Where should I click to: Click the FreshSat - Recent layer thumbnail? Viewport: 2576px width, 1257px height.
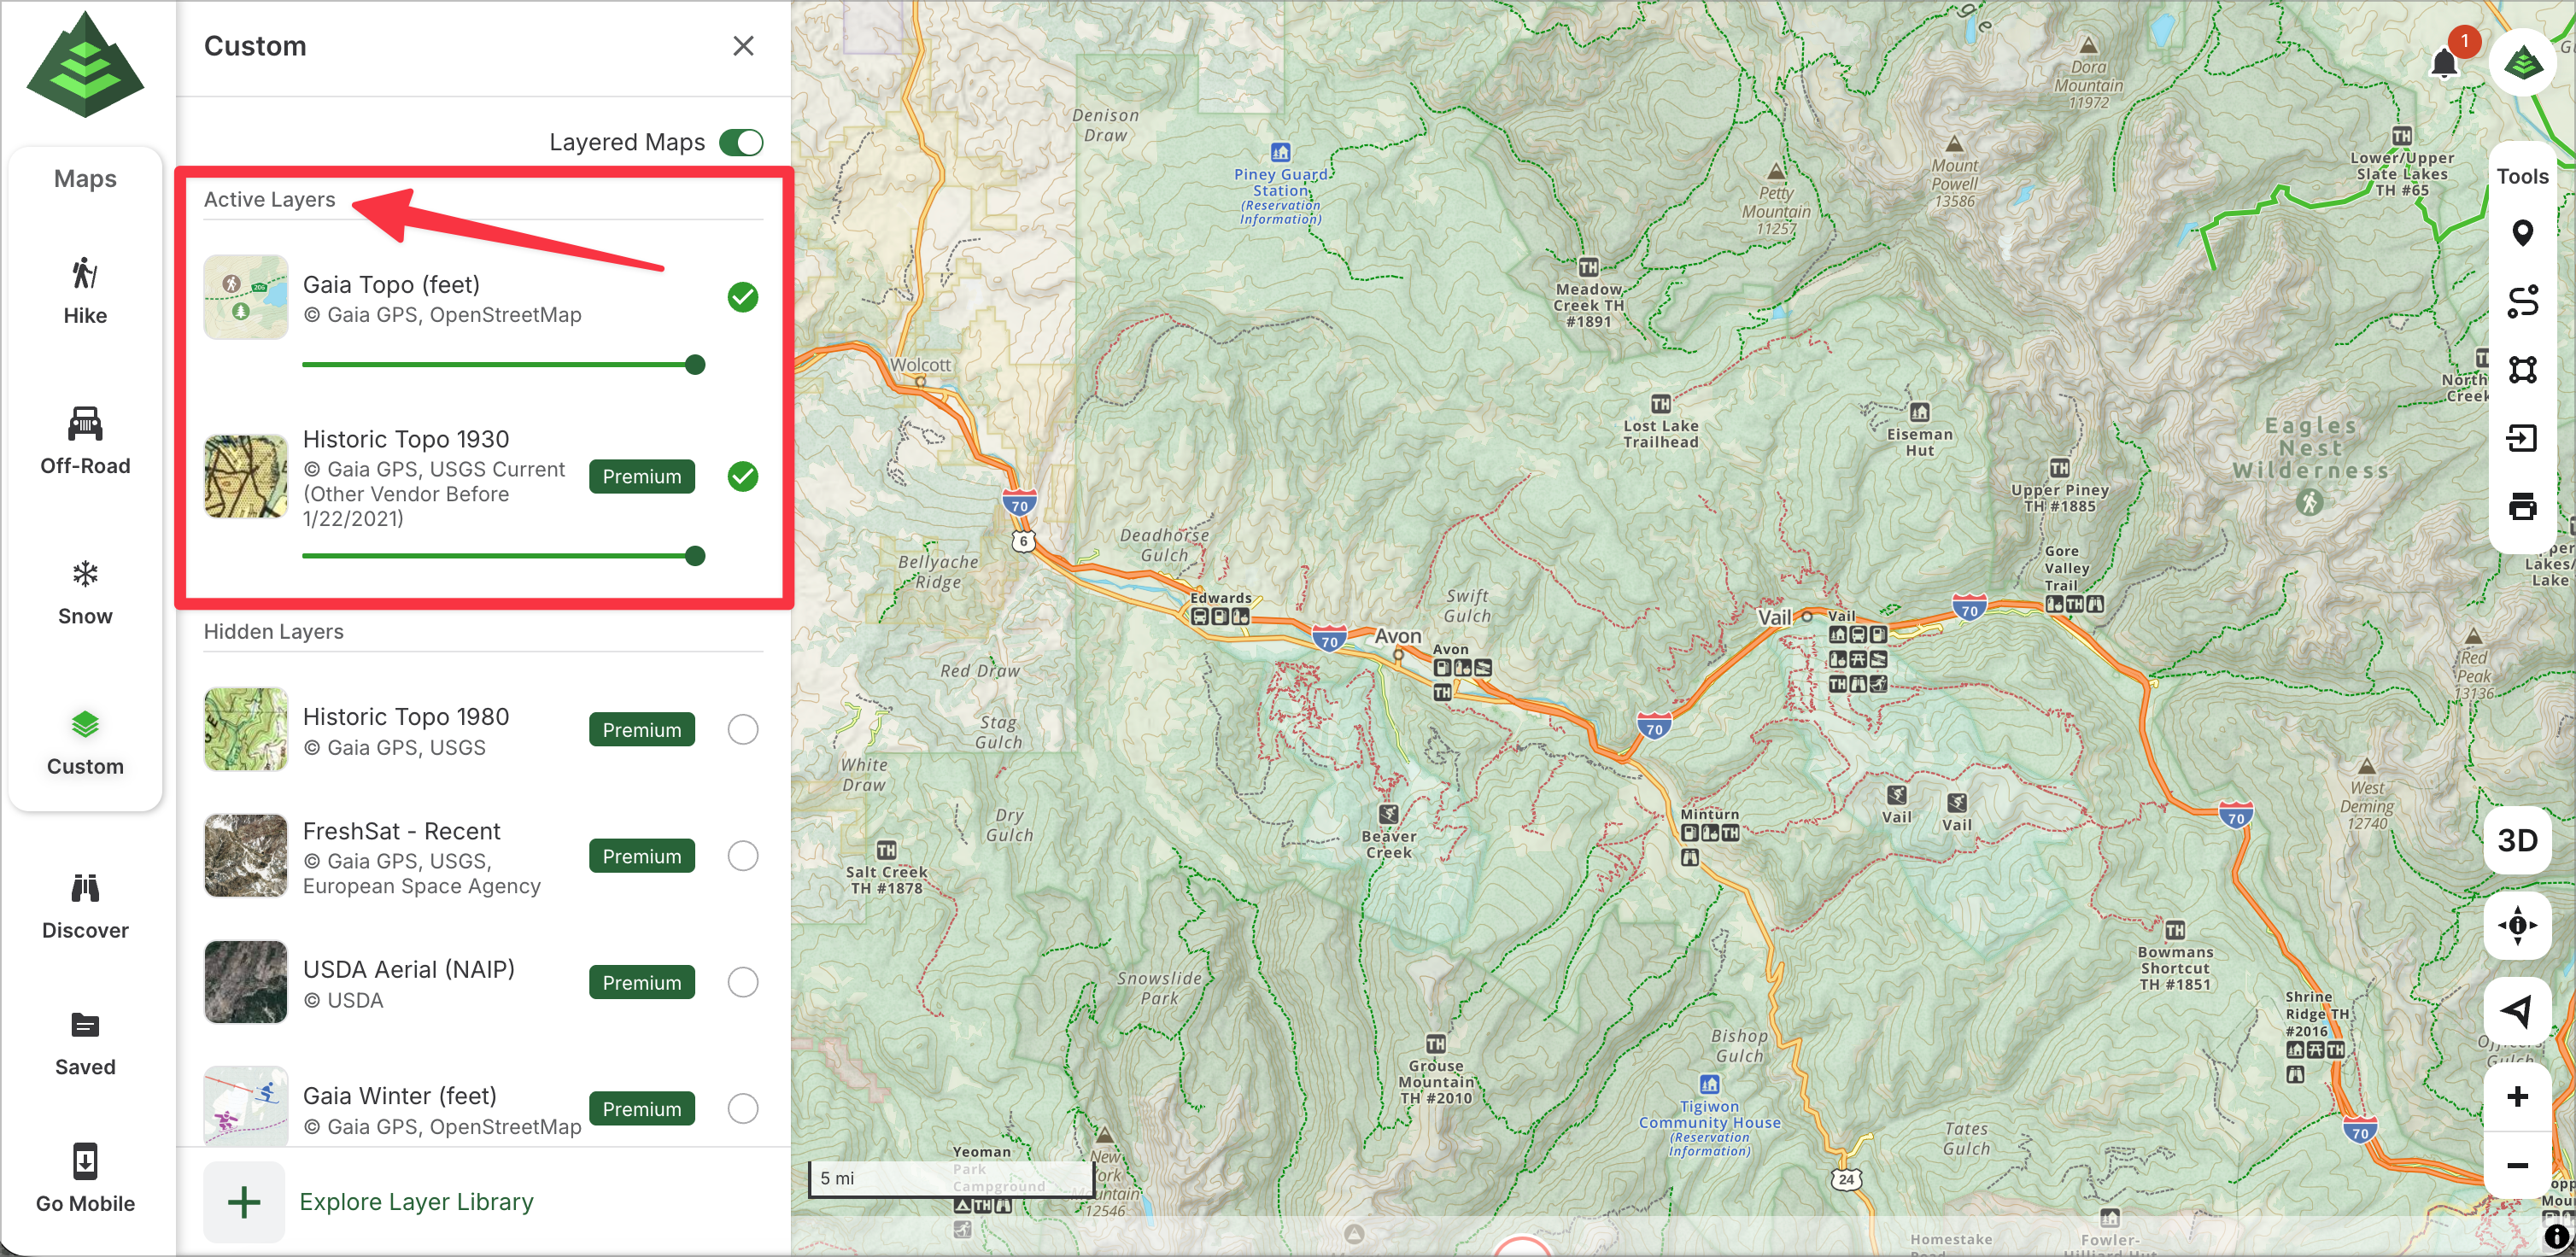[246, 856]
